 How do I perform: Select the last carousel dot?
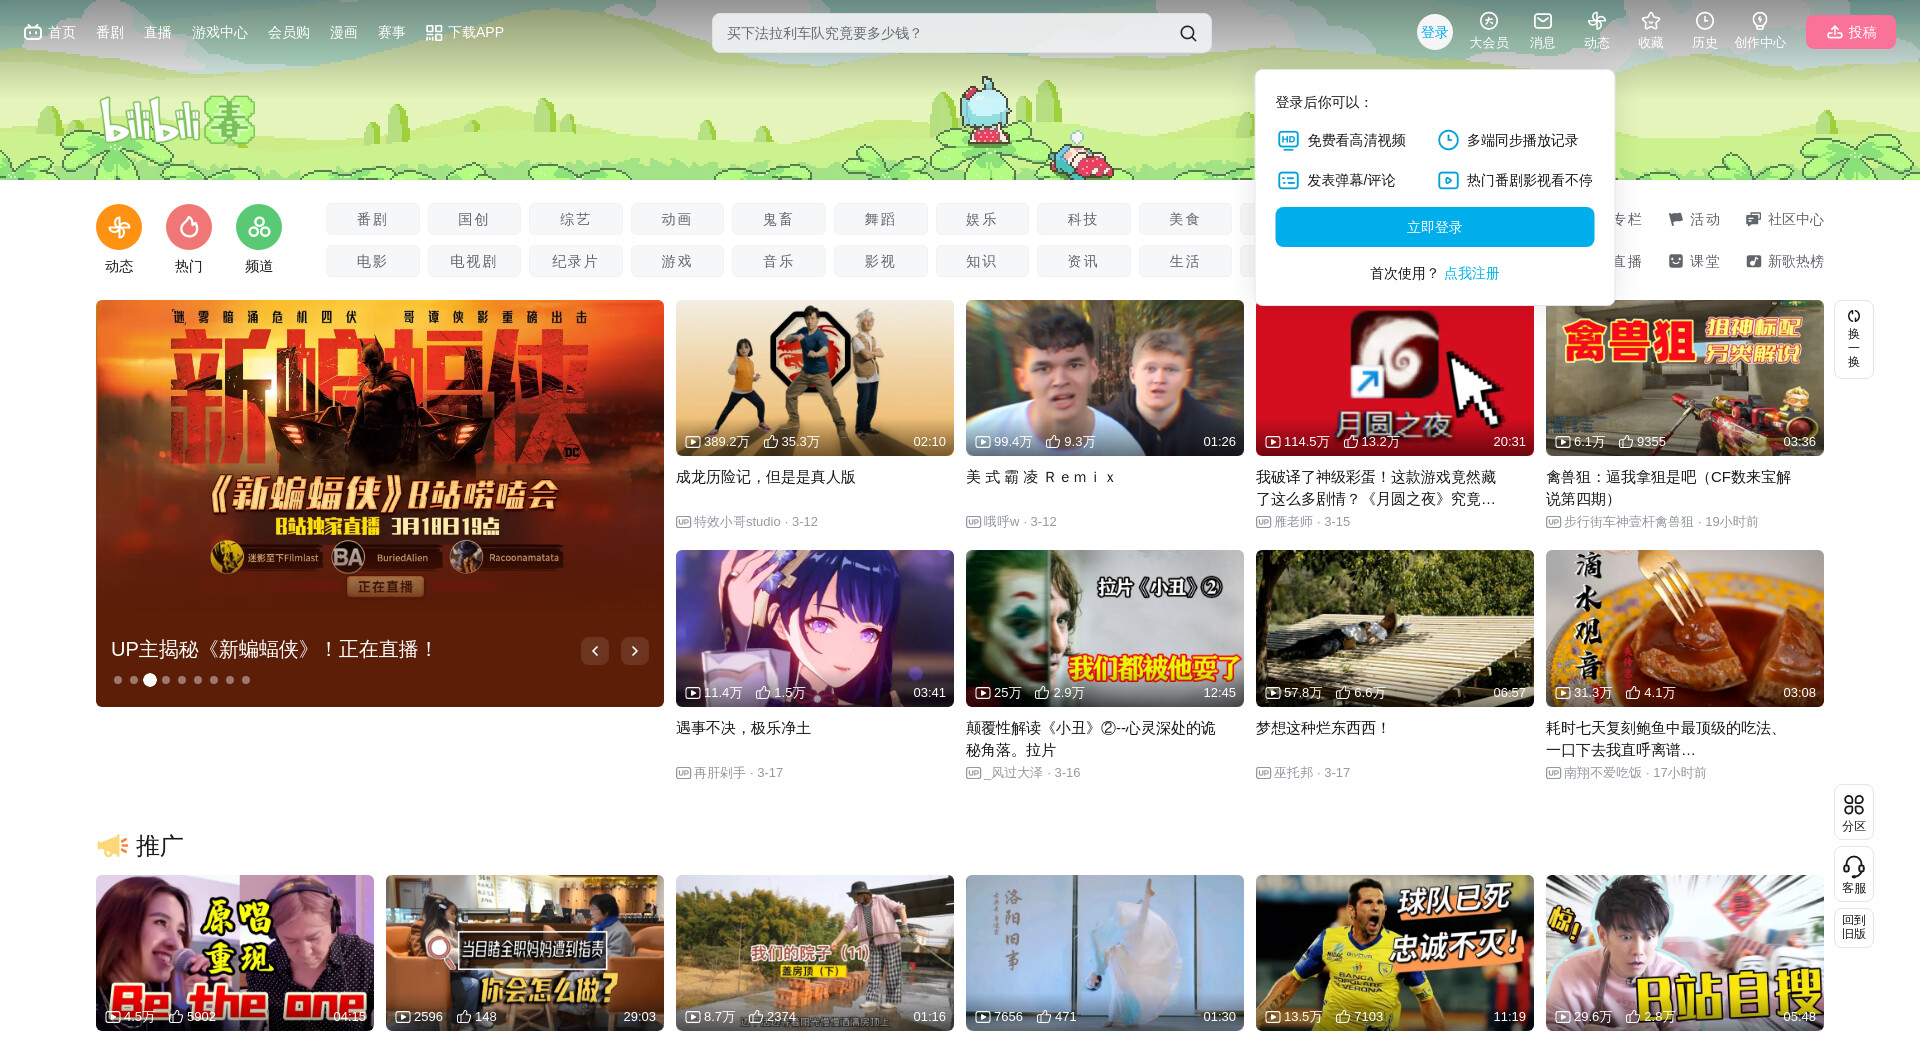tap(246, 680)
